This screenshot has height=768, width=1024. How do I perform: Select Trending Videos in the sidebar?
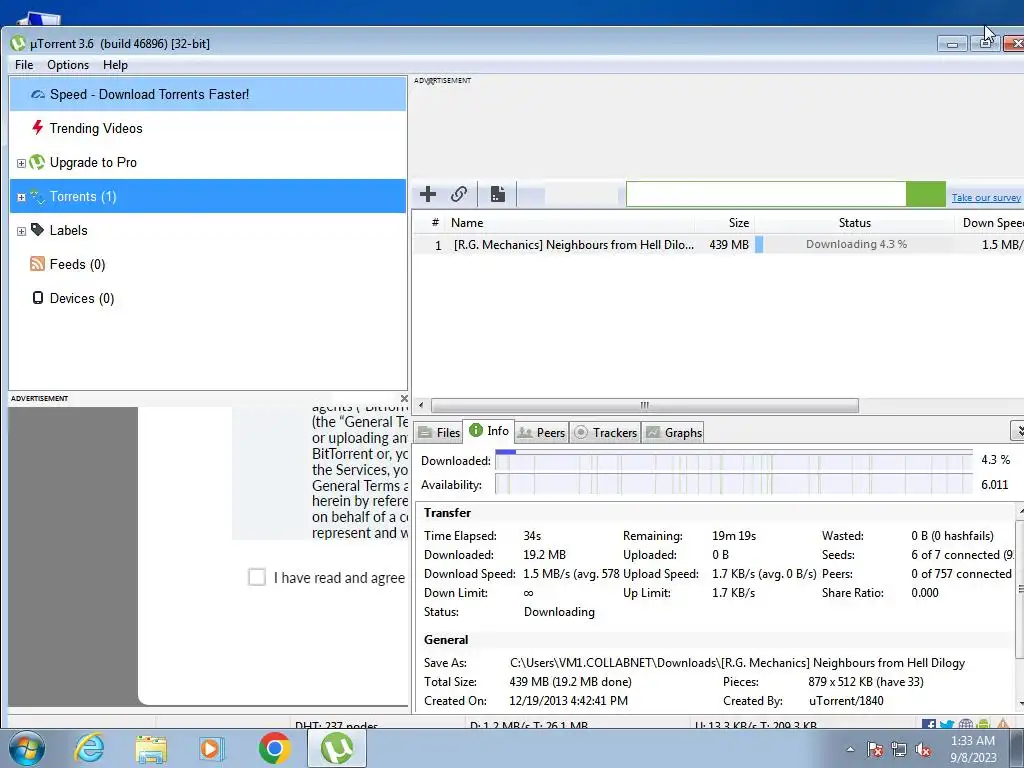pos(208,128)
